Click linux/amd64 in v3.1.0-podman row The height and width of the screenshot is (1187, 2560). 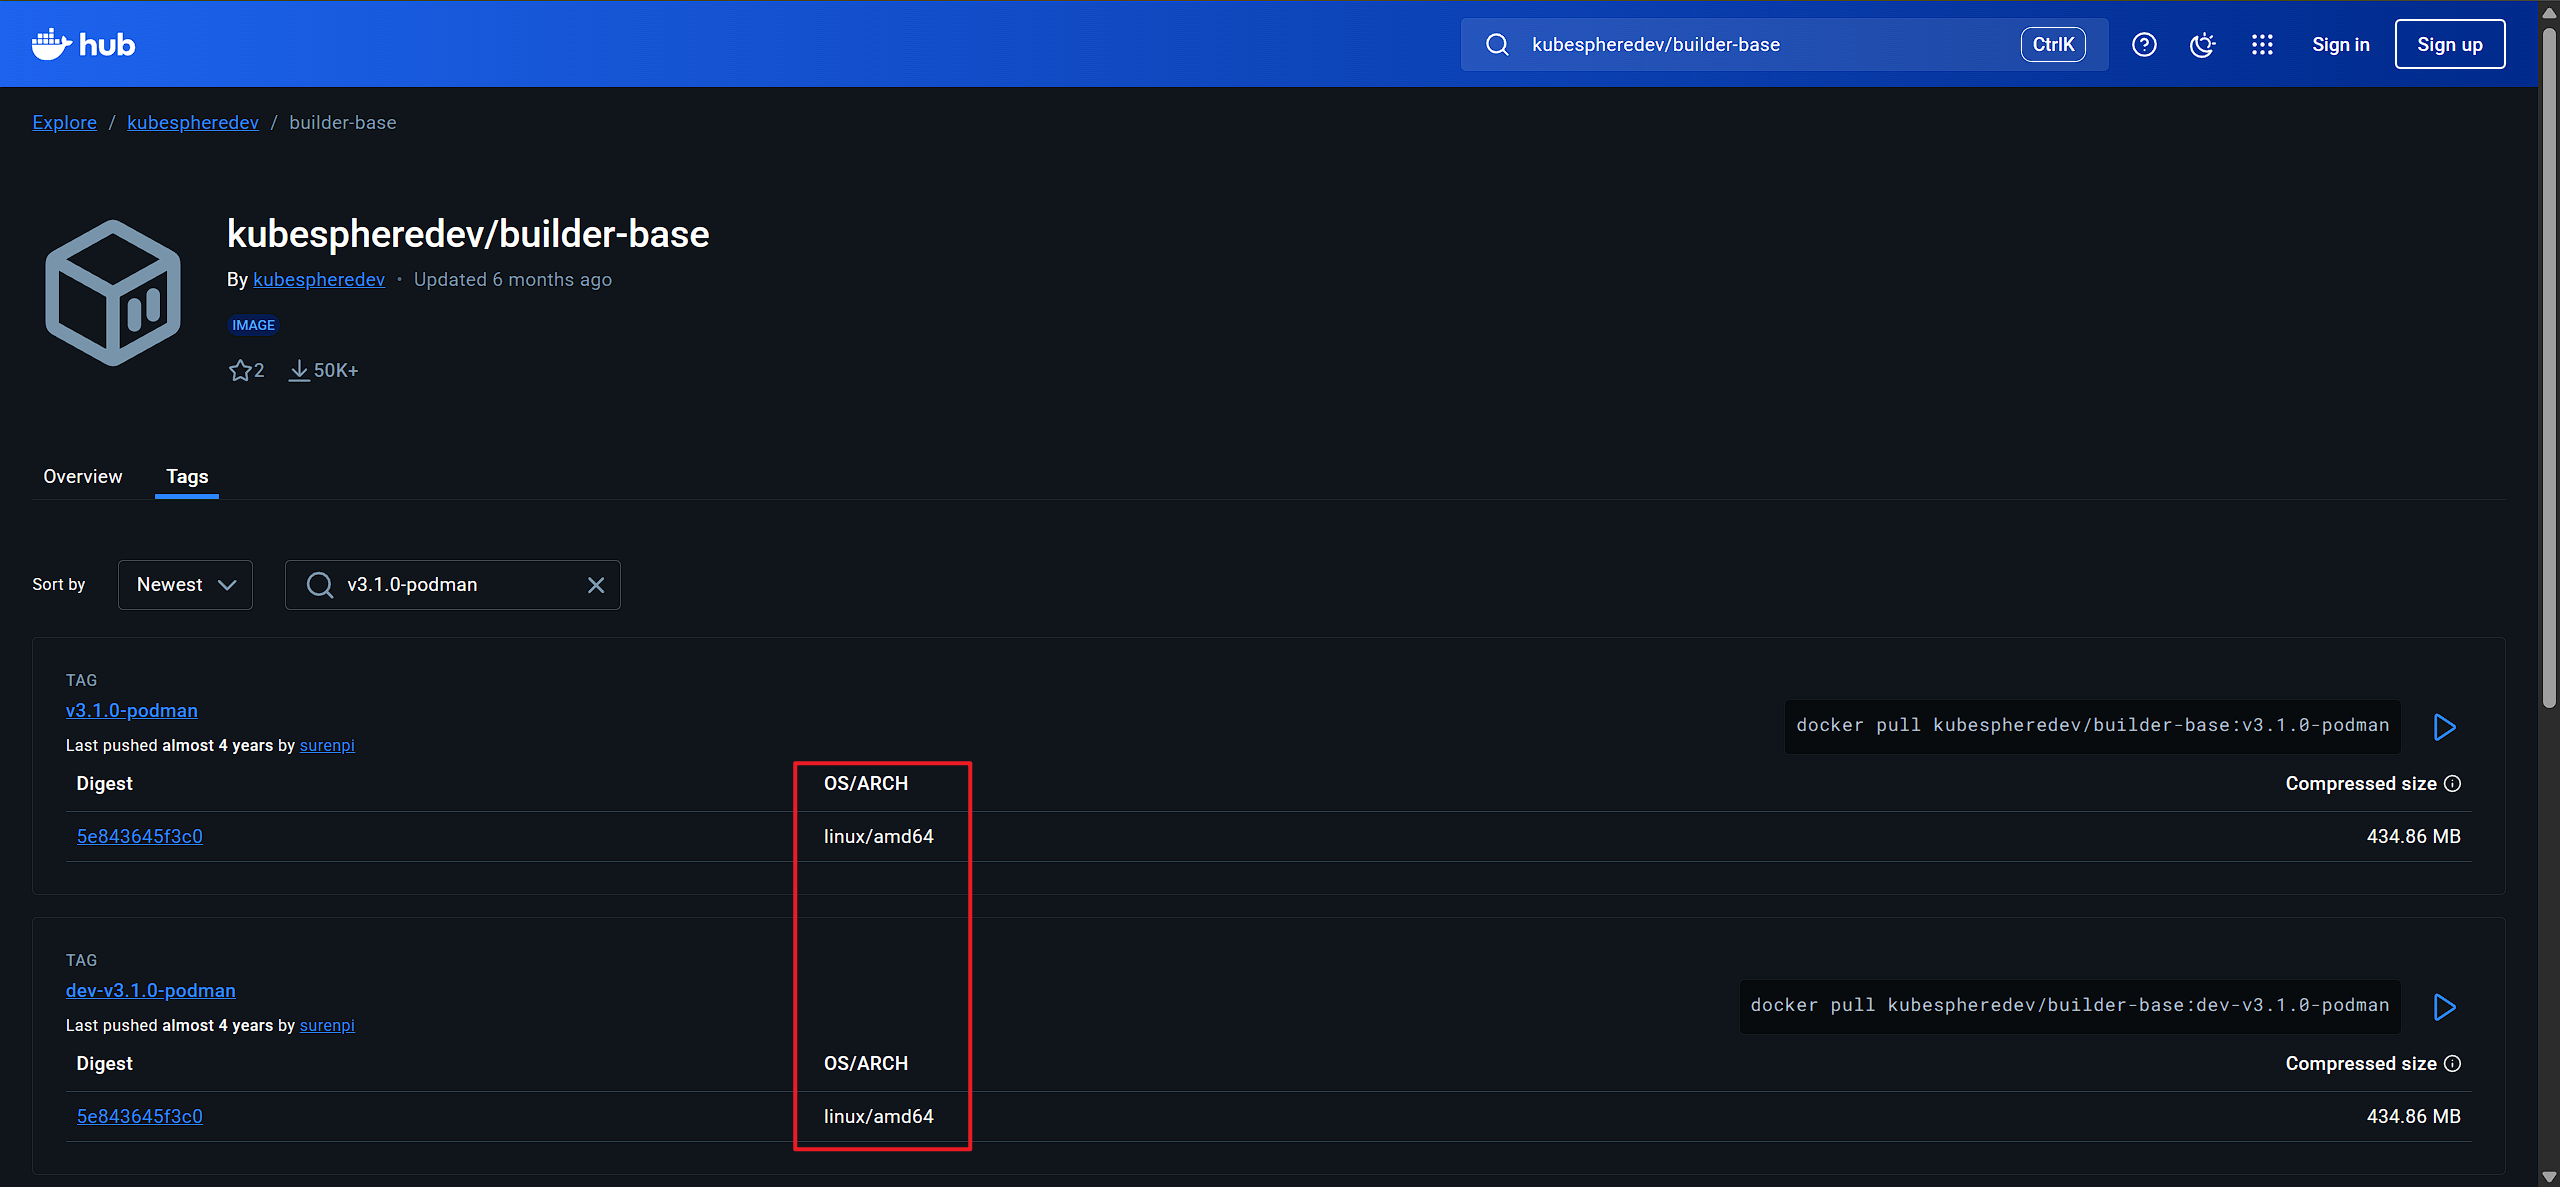pyautogui.click(x=878, y=836)
